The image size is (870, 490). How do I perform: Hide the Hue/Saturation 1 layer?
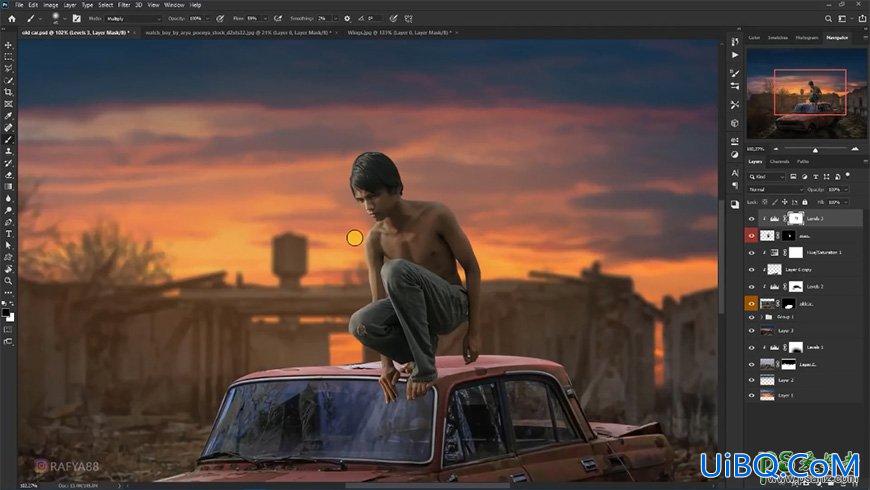(751, 252)
